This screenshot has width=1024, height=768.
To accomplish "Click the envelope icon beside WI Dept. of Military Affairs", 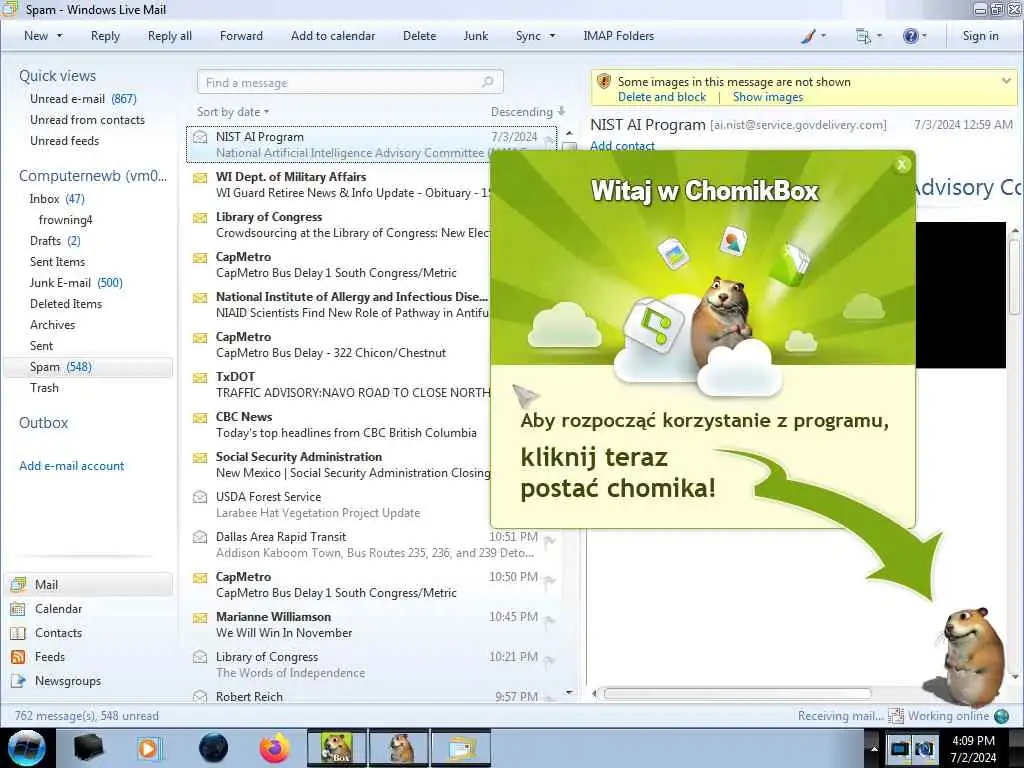I will tap(200, 178).
